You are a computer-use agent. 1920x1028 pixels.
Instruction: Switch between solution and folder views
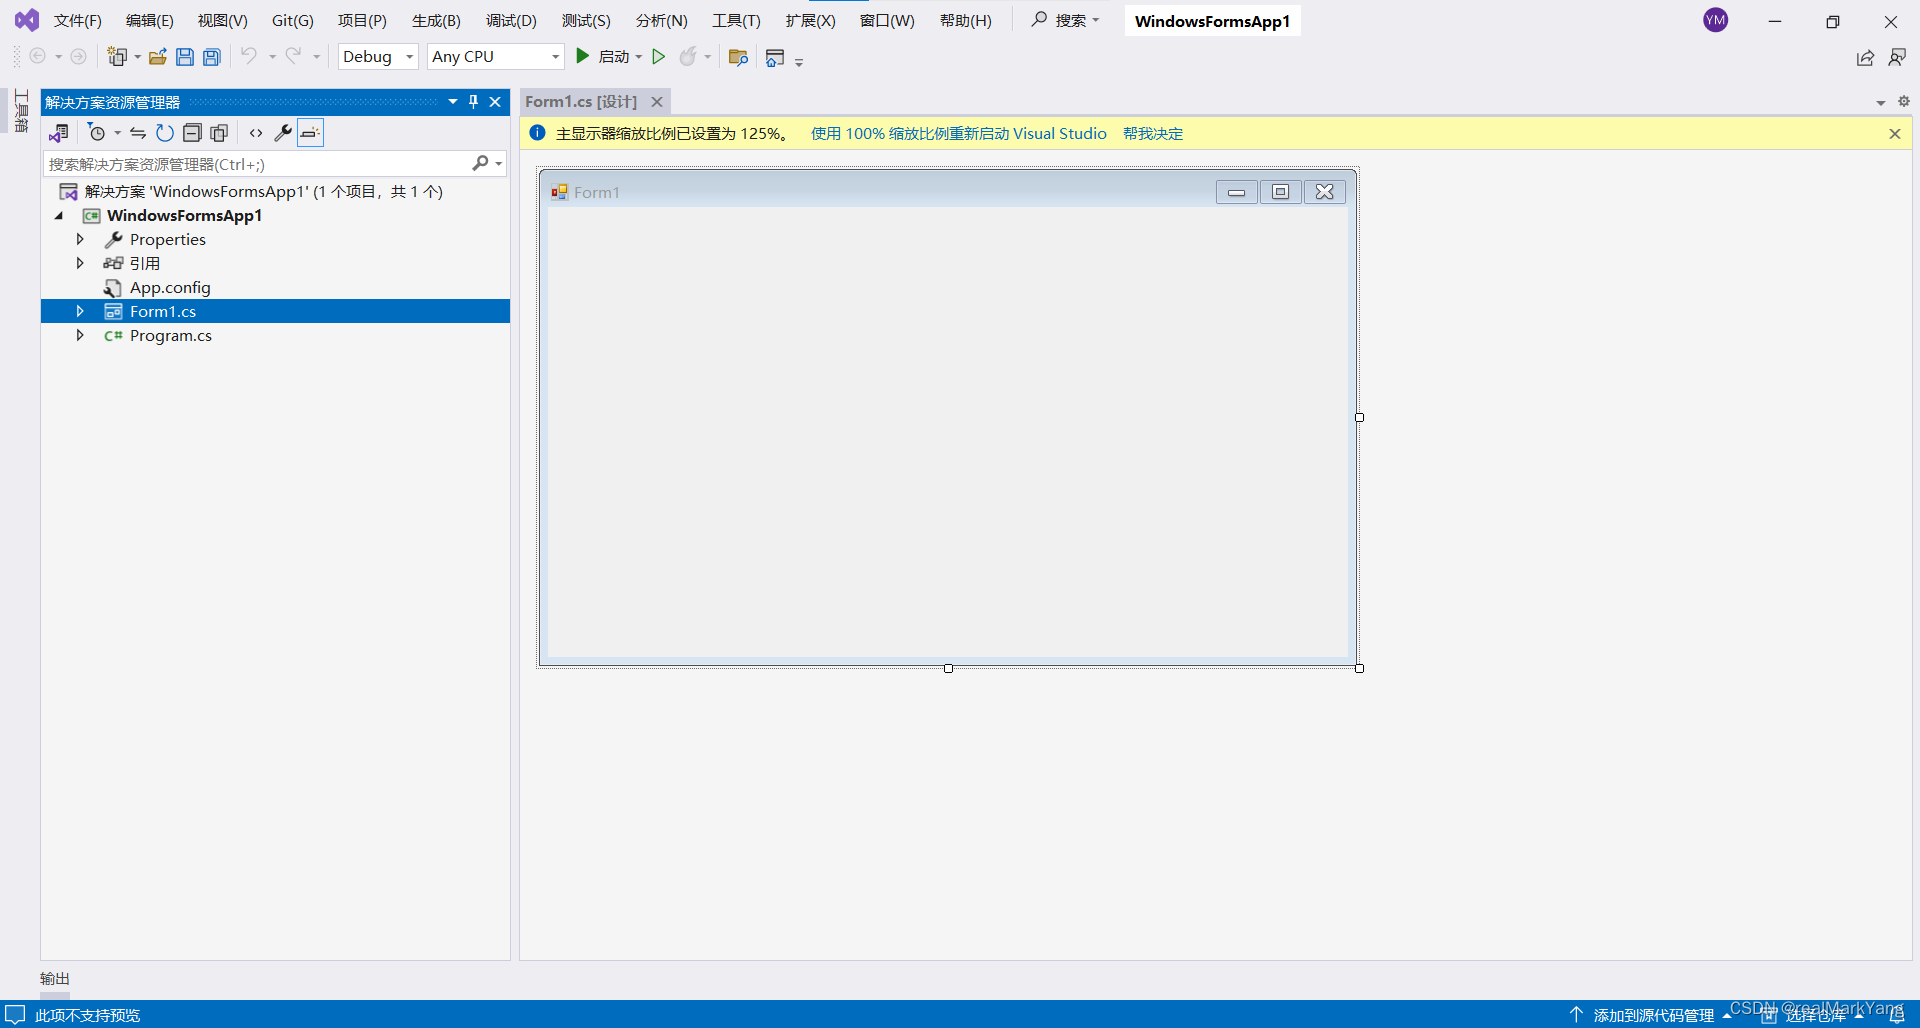click(59, 133)
